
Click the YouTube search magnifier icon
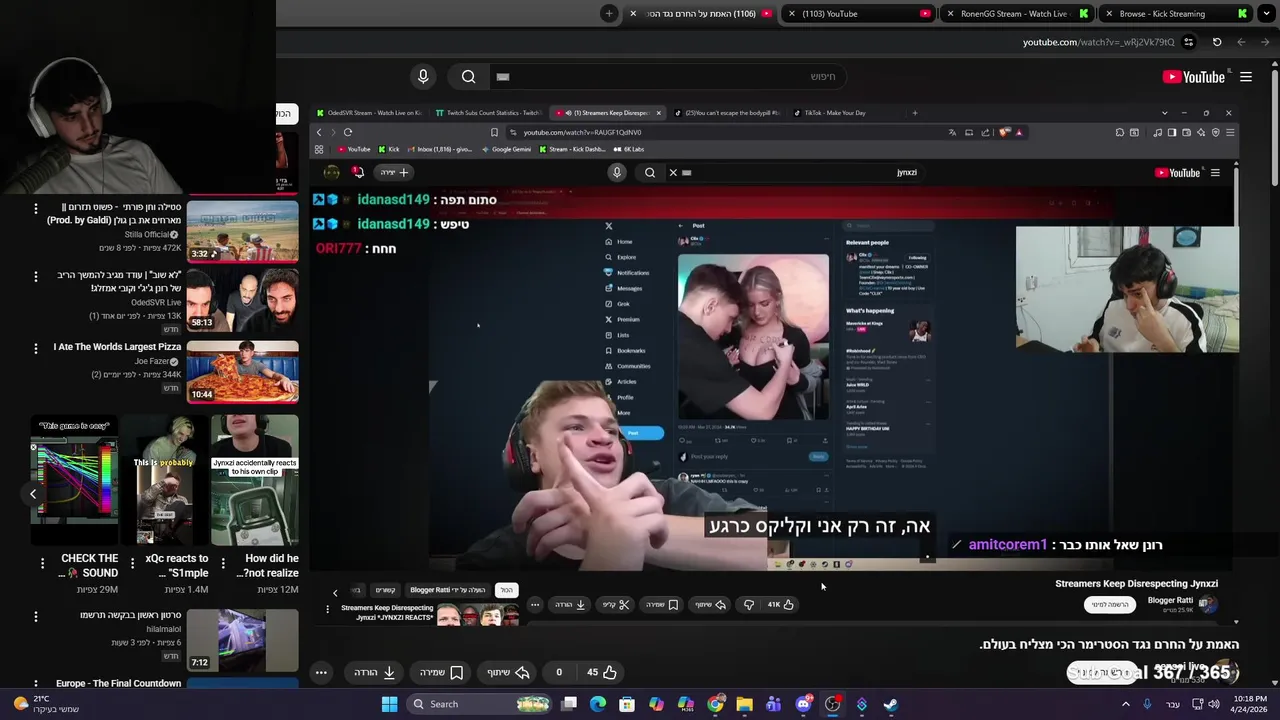click(468, 77)
